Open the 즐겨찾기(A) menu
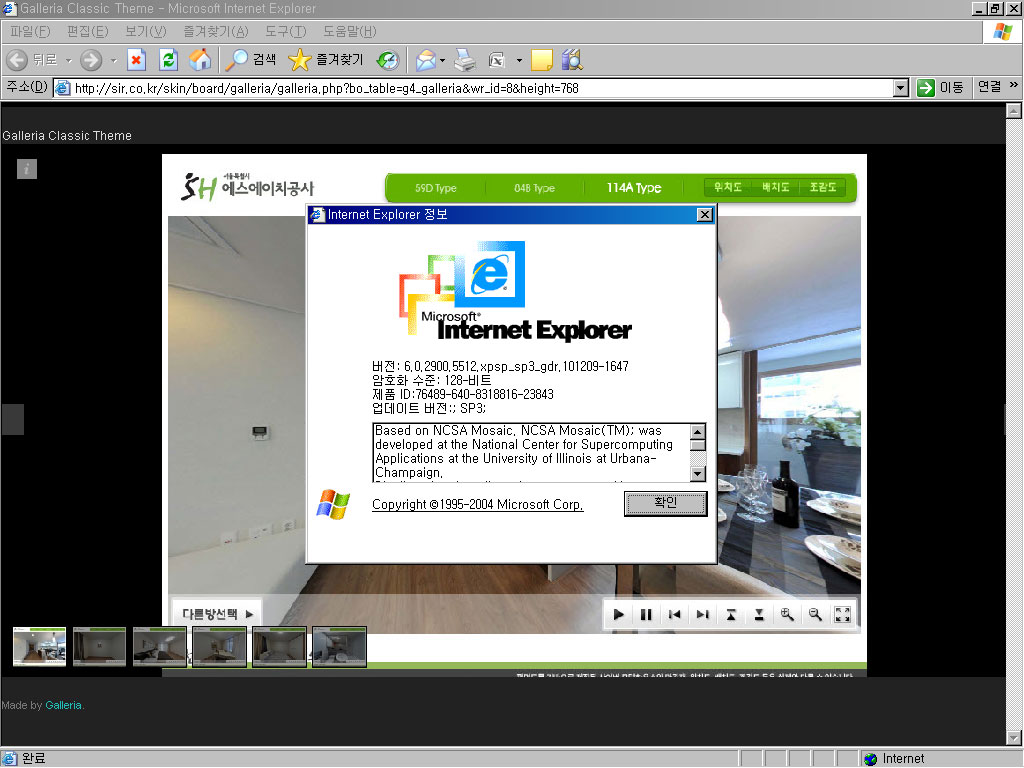The width and height of the screenshot is (1024, 768). pos(215,31)
